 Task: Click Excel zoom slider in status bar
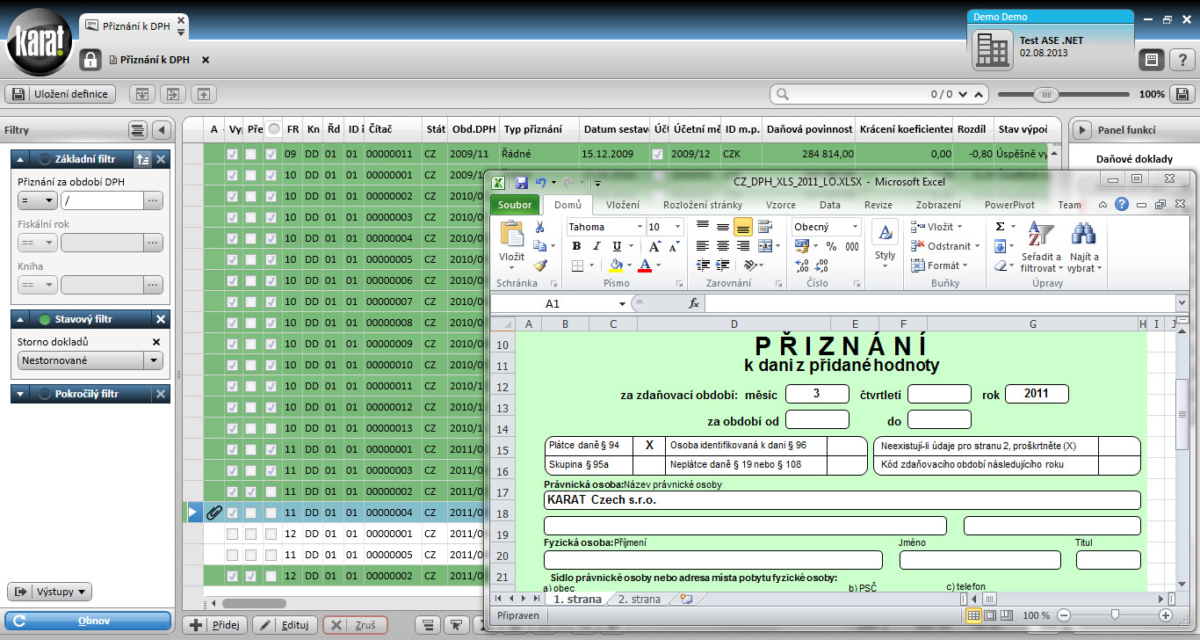click(x=1115, y=615)
